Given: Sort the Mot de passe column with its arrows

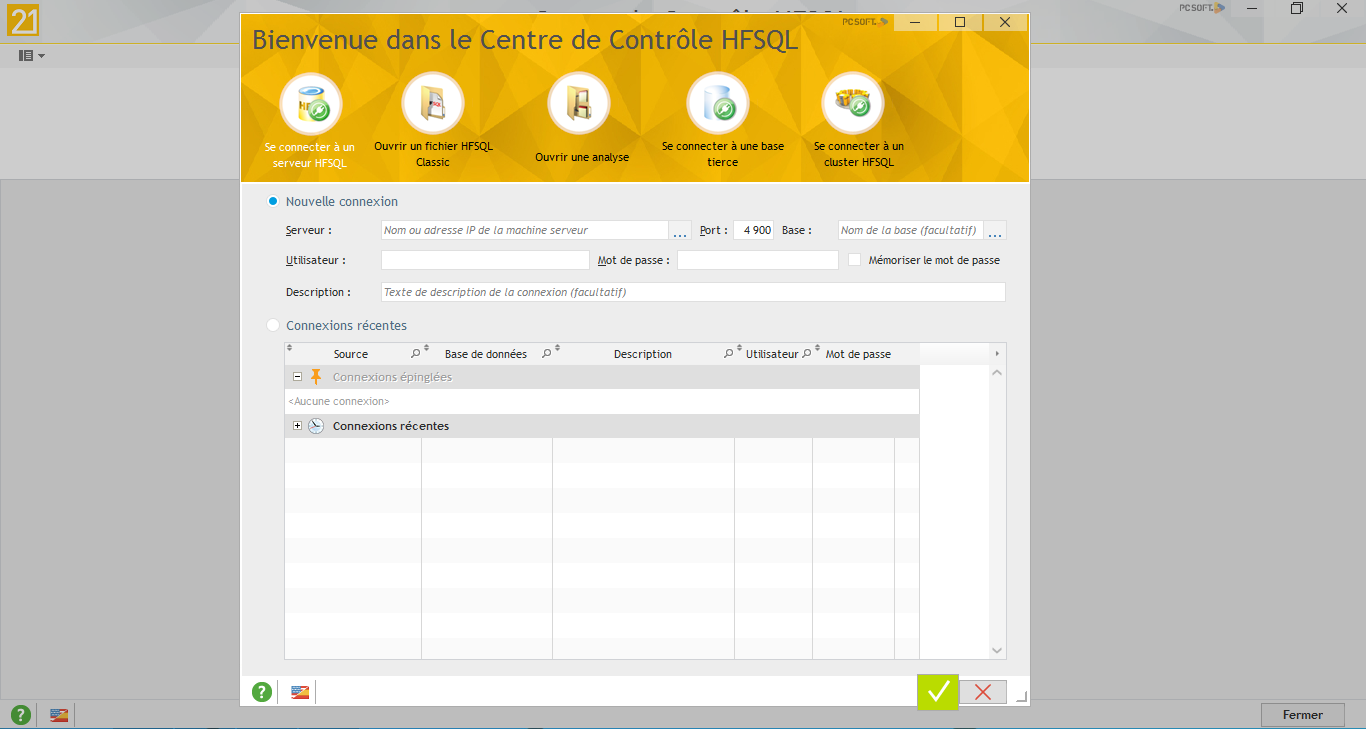Looking at the screenshot, I should (818, 348).
